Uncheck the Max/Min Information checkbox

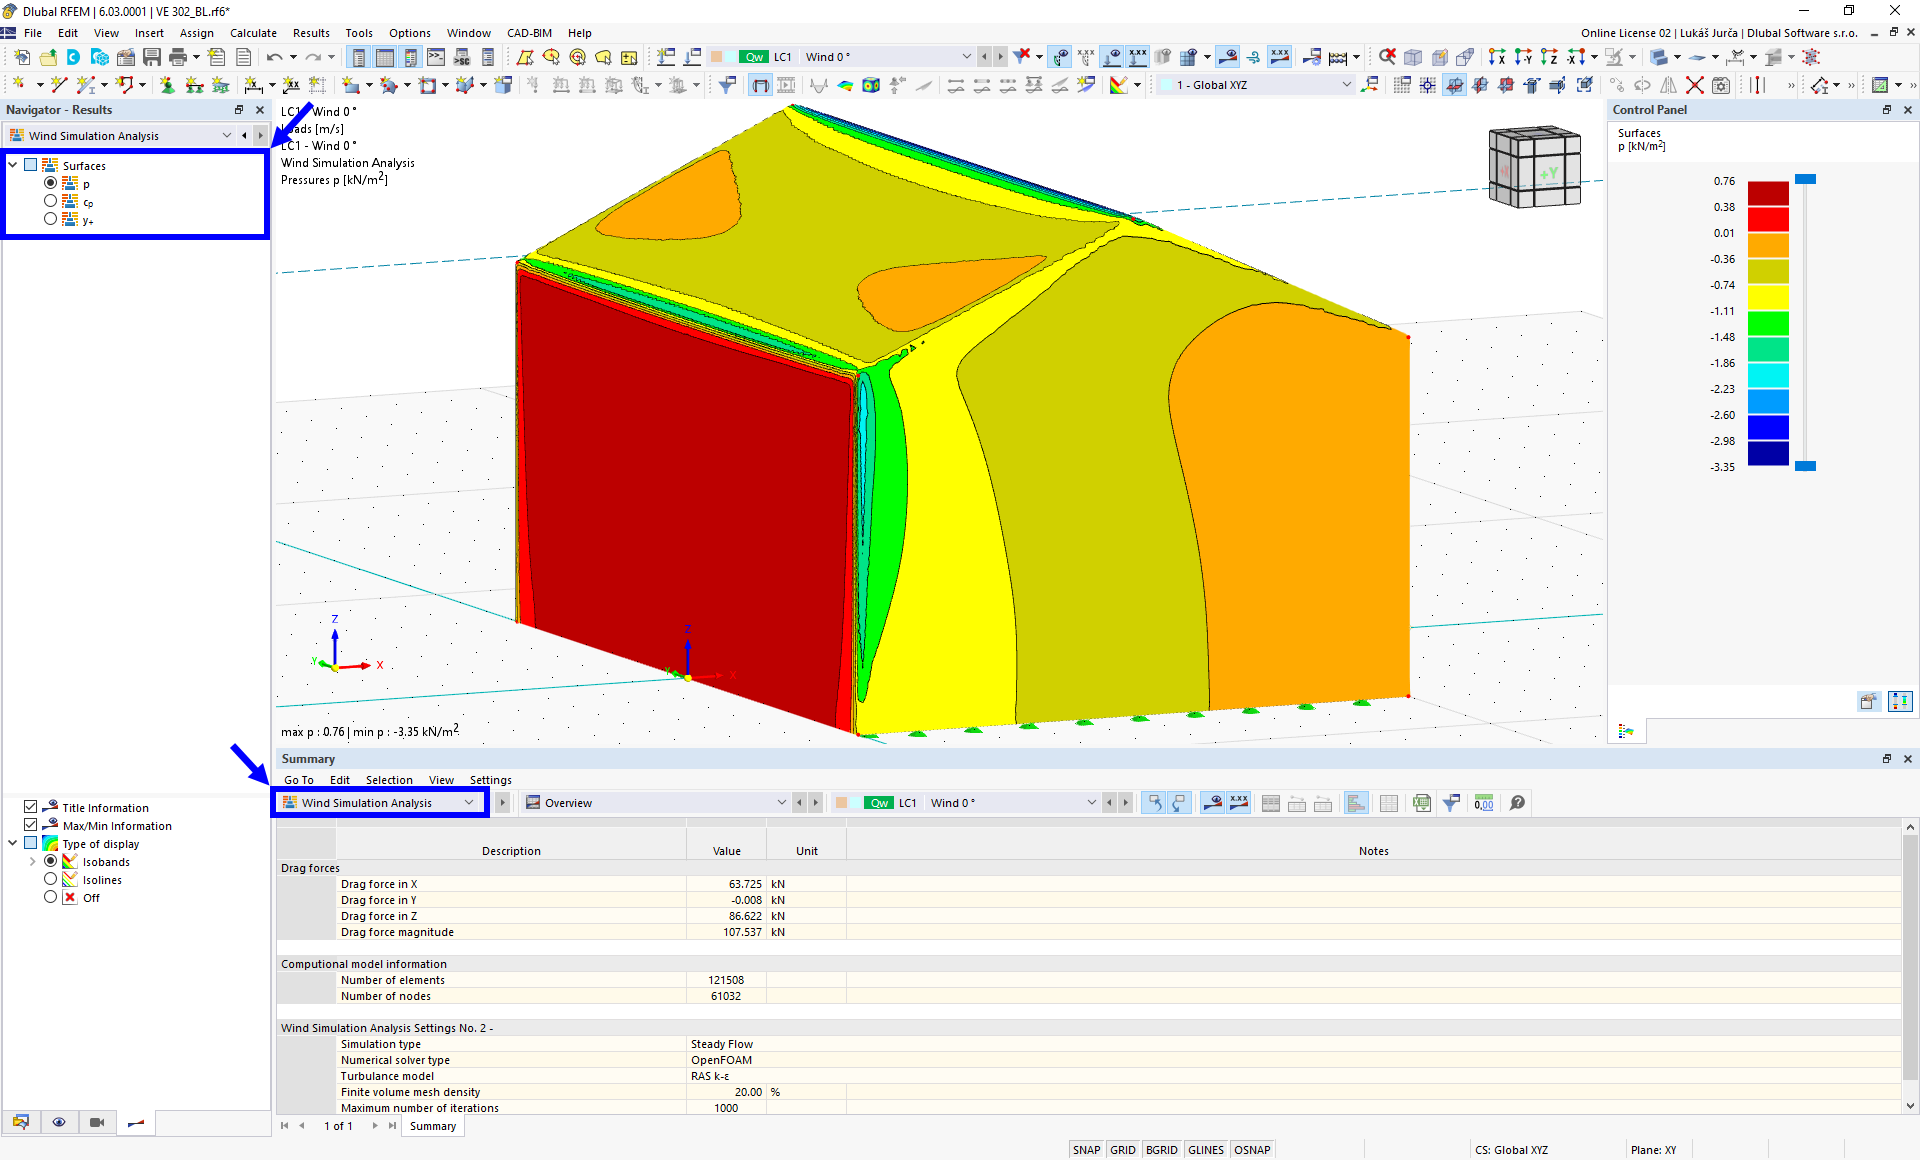pyautogui.click(x=29, y=825)
